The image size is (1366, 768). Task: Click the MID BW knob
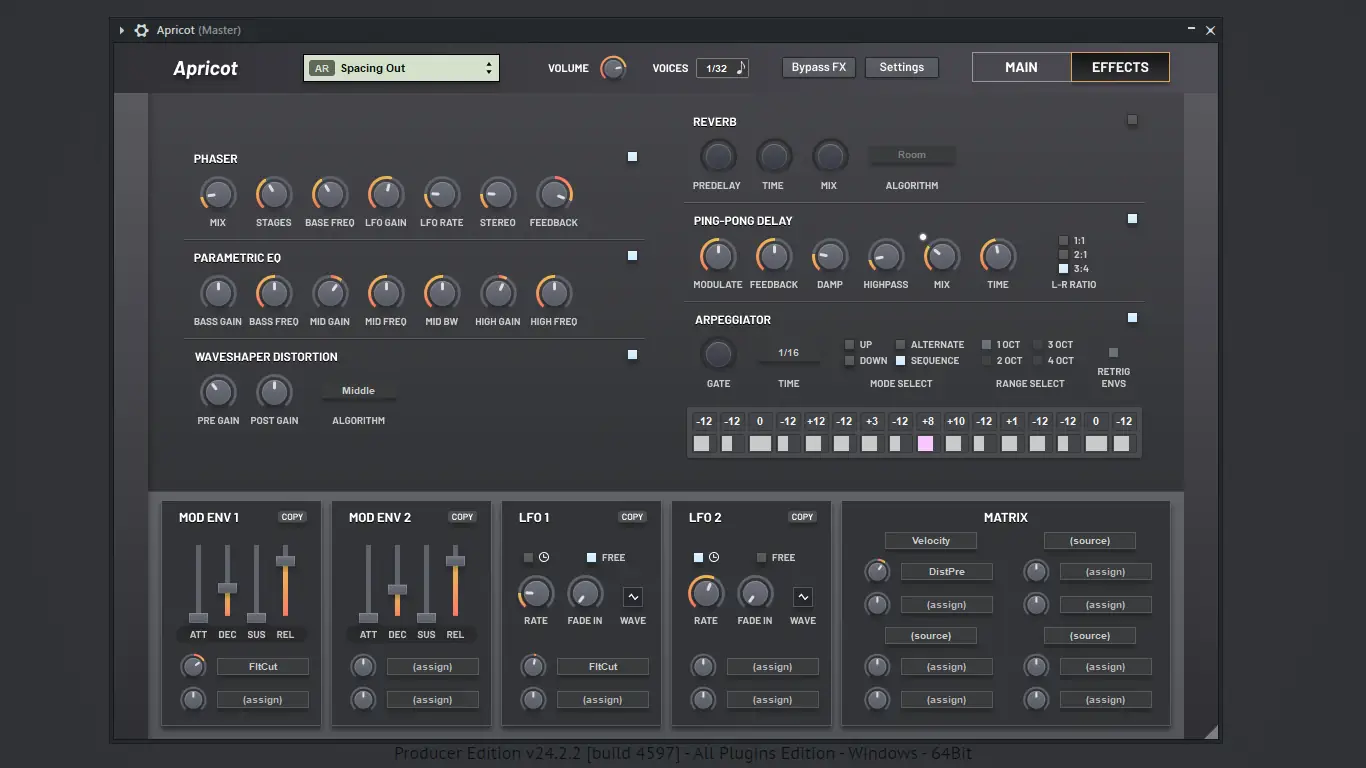[x=442, y=293]
